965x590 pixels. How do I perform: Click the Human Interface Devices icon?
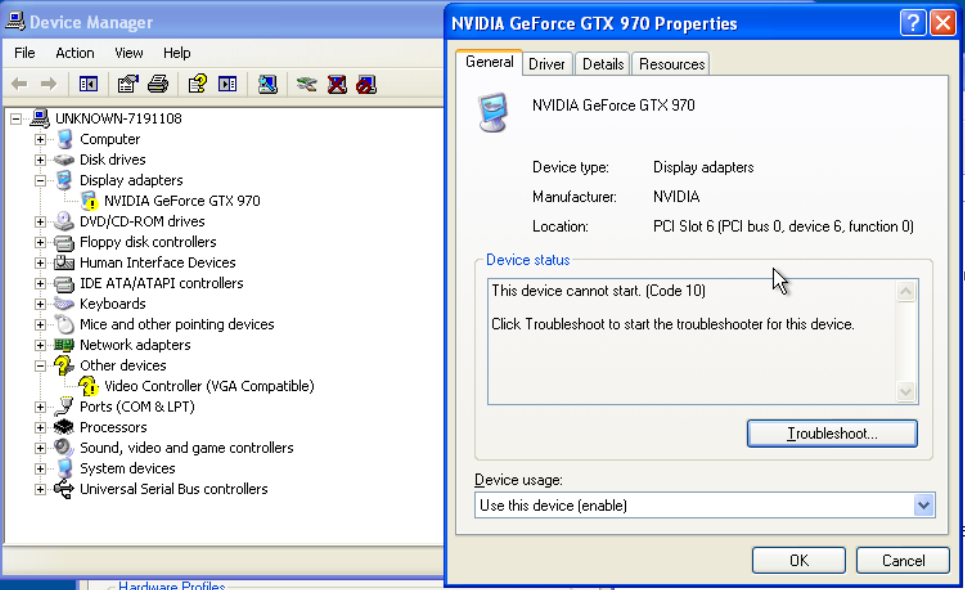[64, 263]
